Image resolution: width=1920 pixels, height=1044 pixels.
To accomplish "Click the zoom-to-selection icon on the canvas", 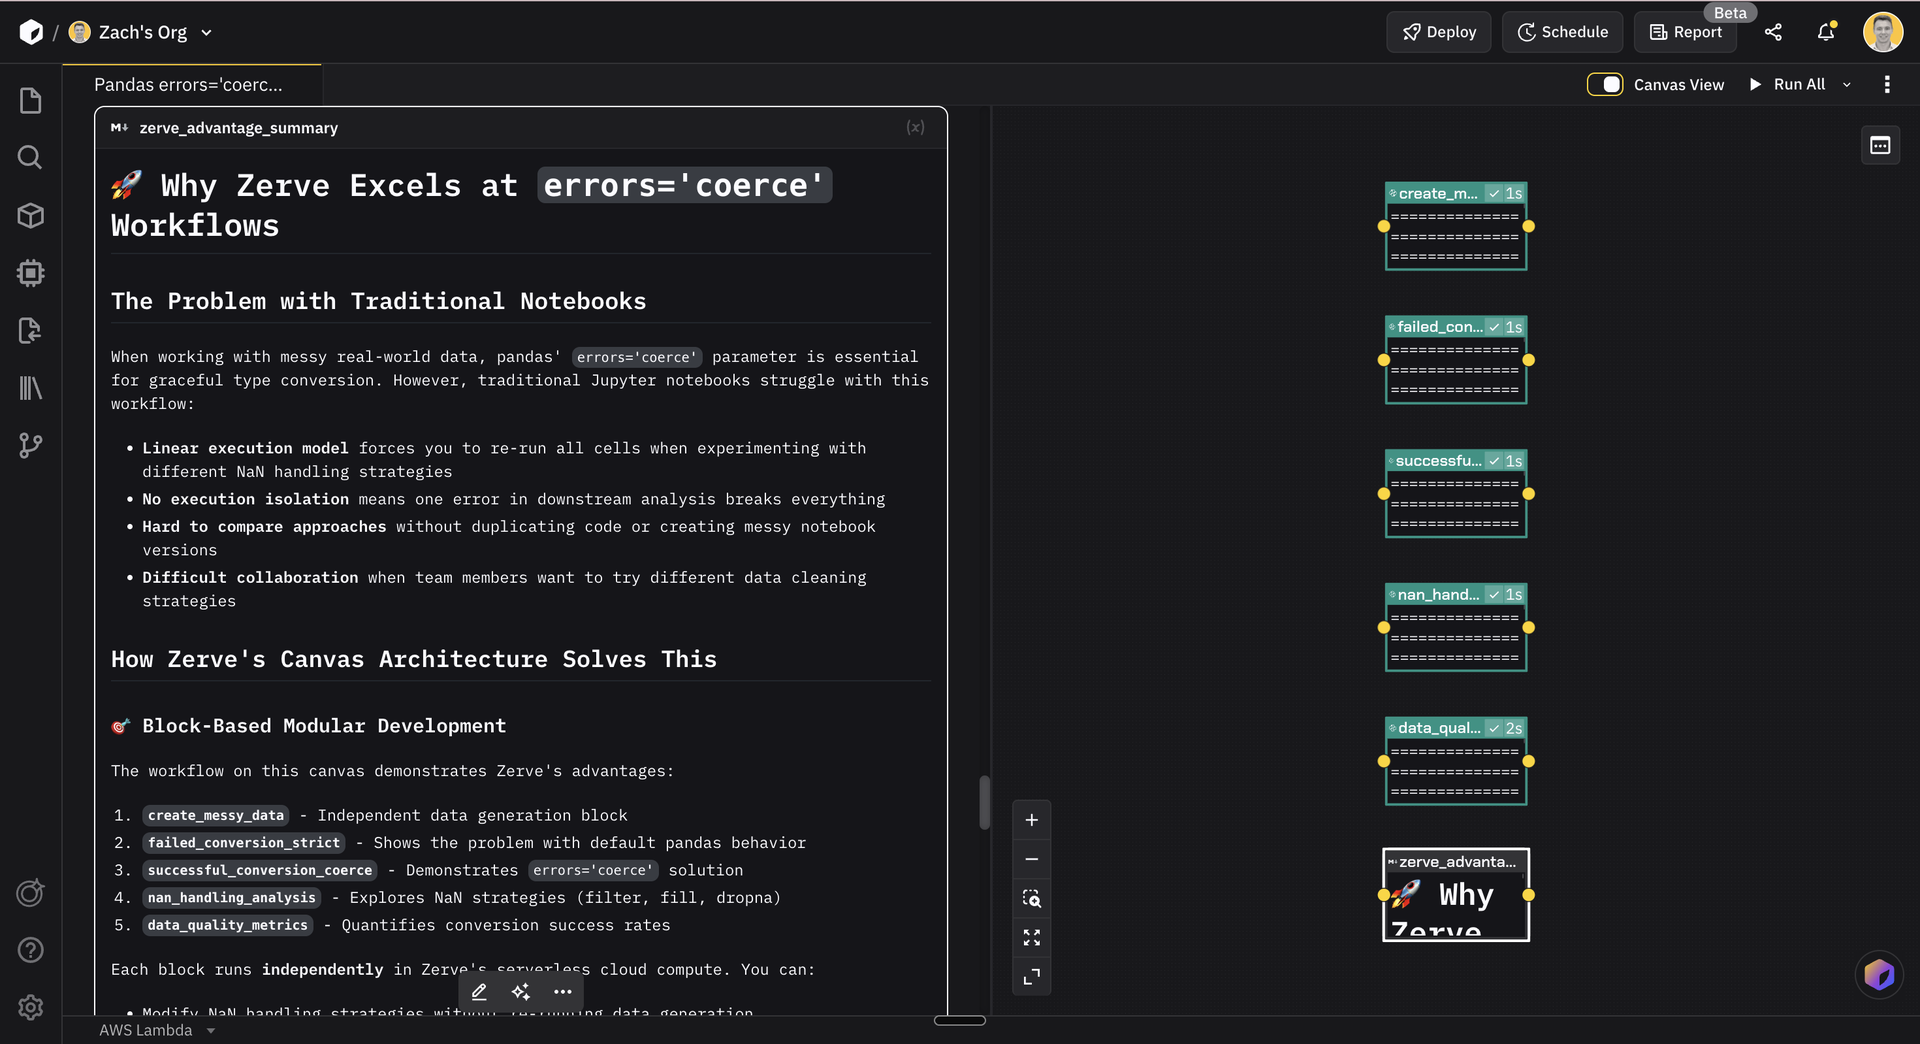I will pos(1031,898).
